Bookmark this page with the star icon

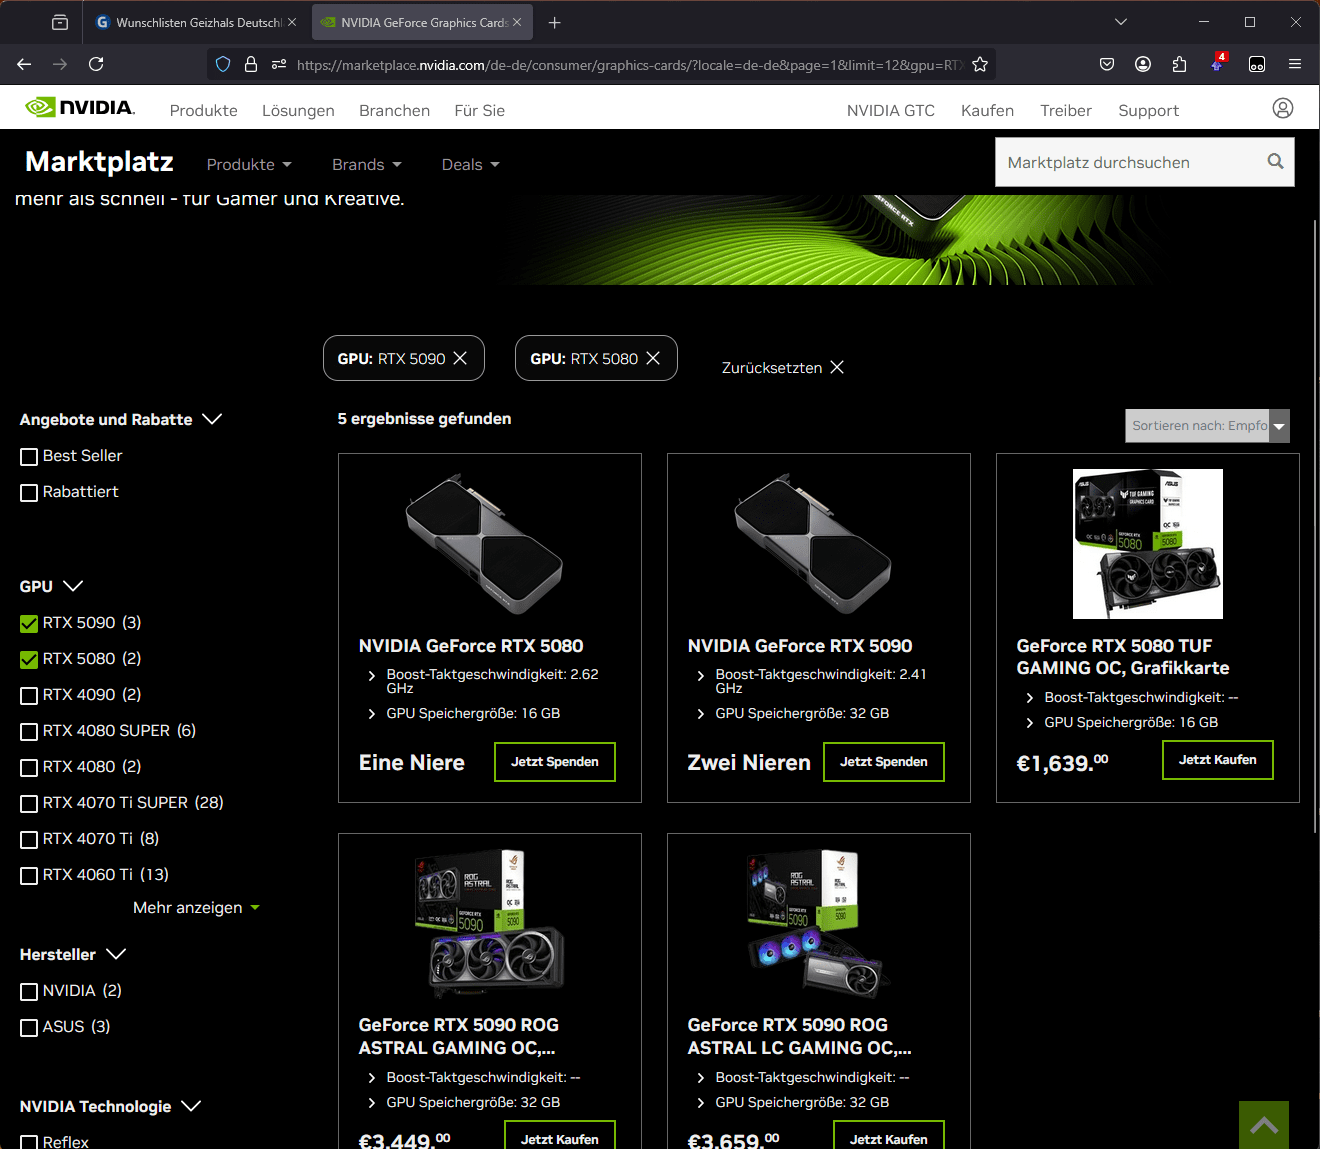[980, 64]
